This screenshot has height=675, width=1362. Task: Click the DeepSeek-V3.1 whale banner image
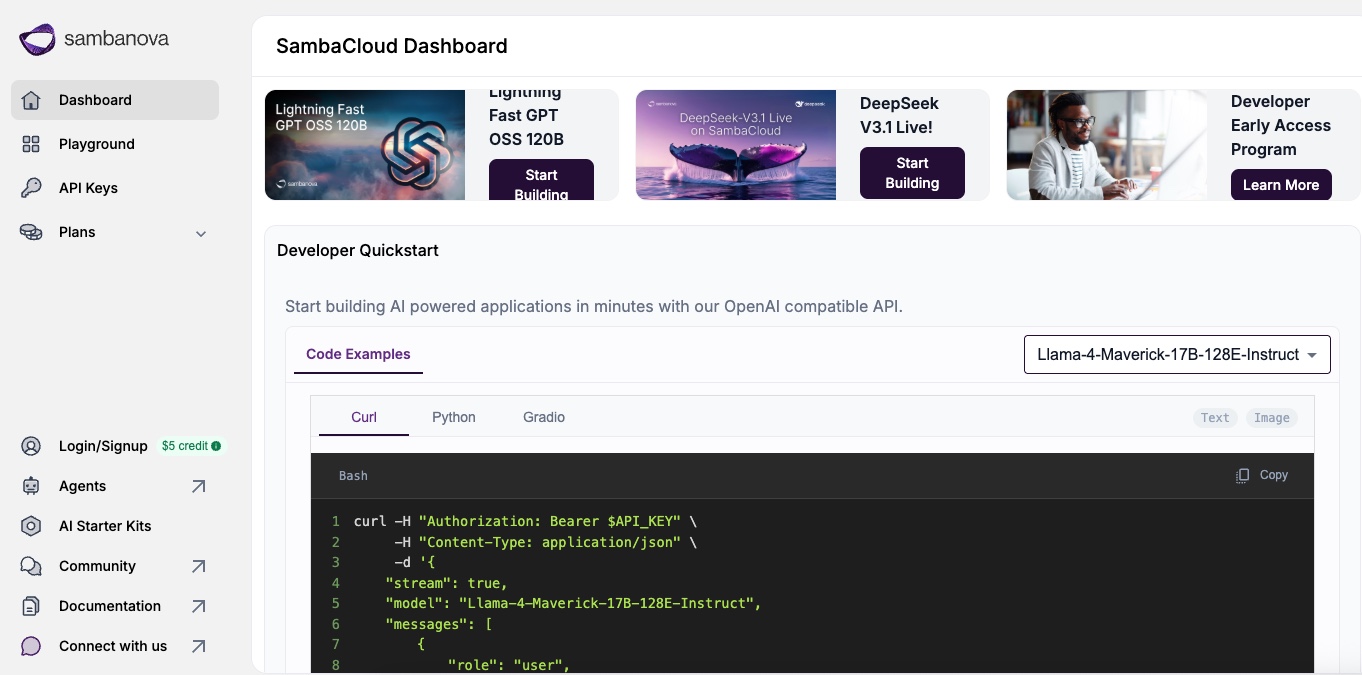pyautogui.click(x=736, y=145)
